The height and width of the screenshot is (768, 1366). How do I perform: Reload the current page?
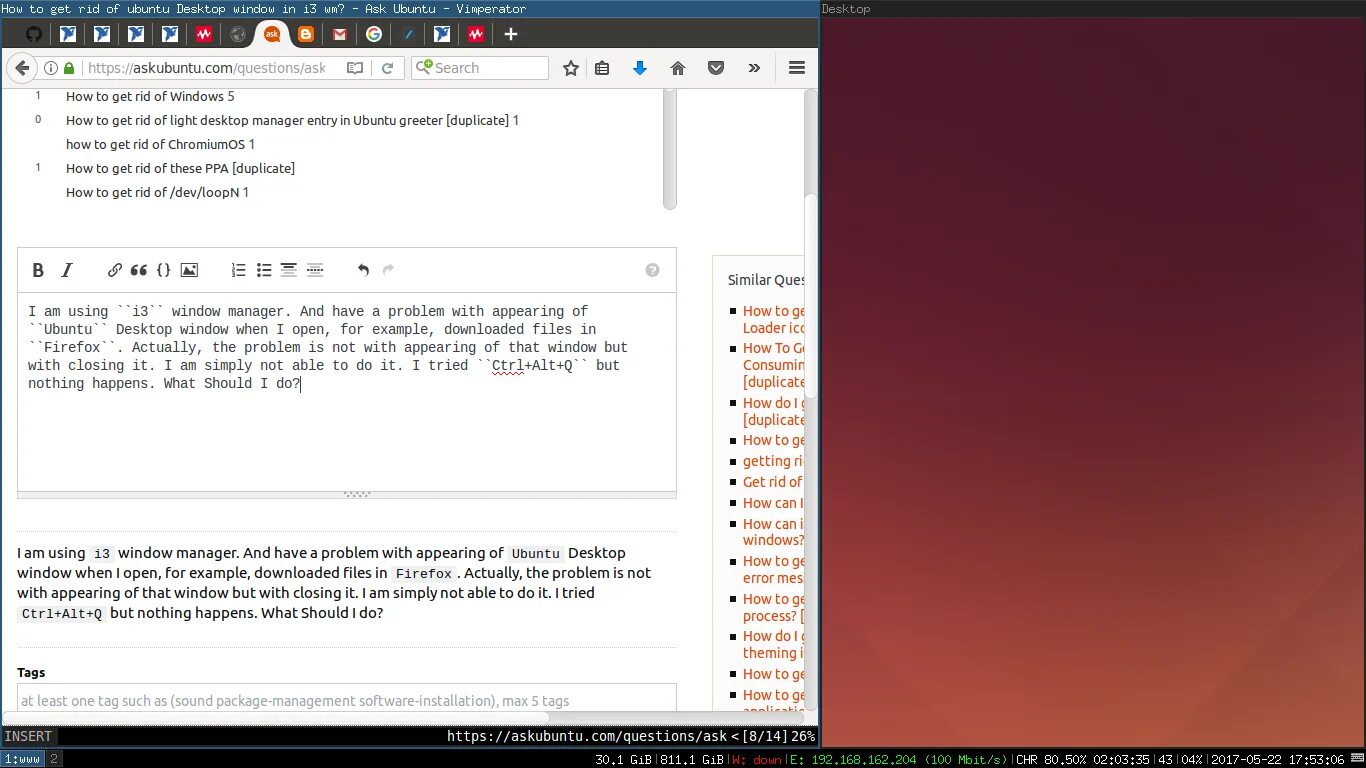[x=387, y=68]
